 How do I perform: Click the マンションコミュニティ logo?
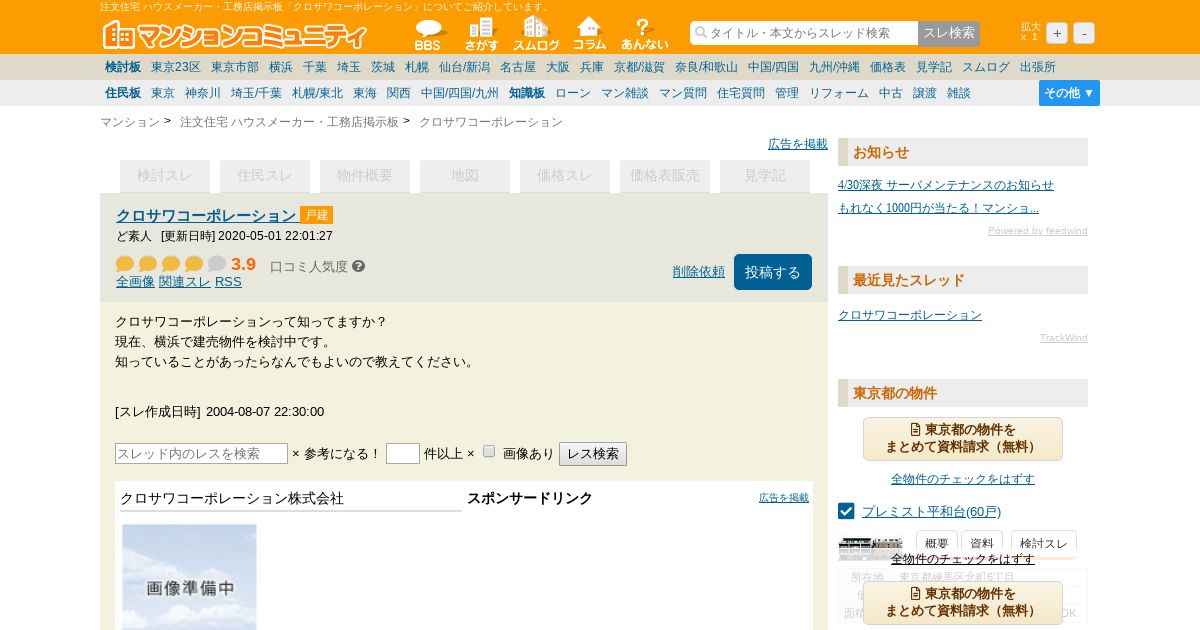point(235,35)
